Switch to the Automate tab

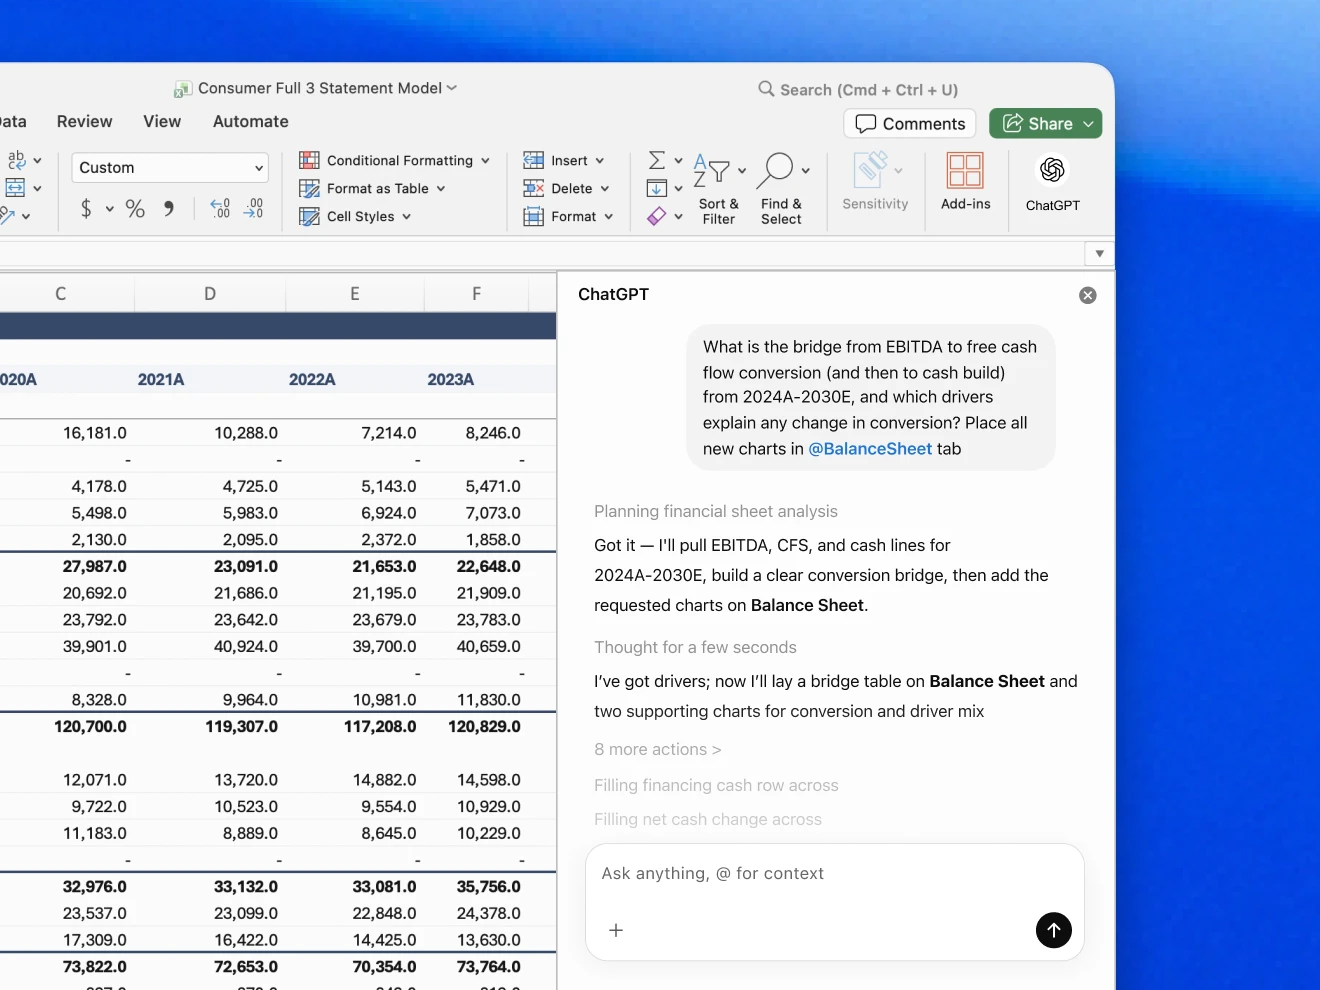[250, 121]
